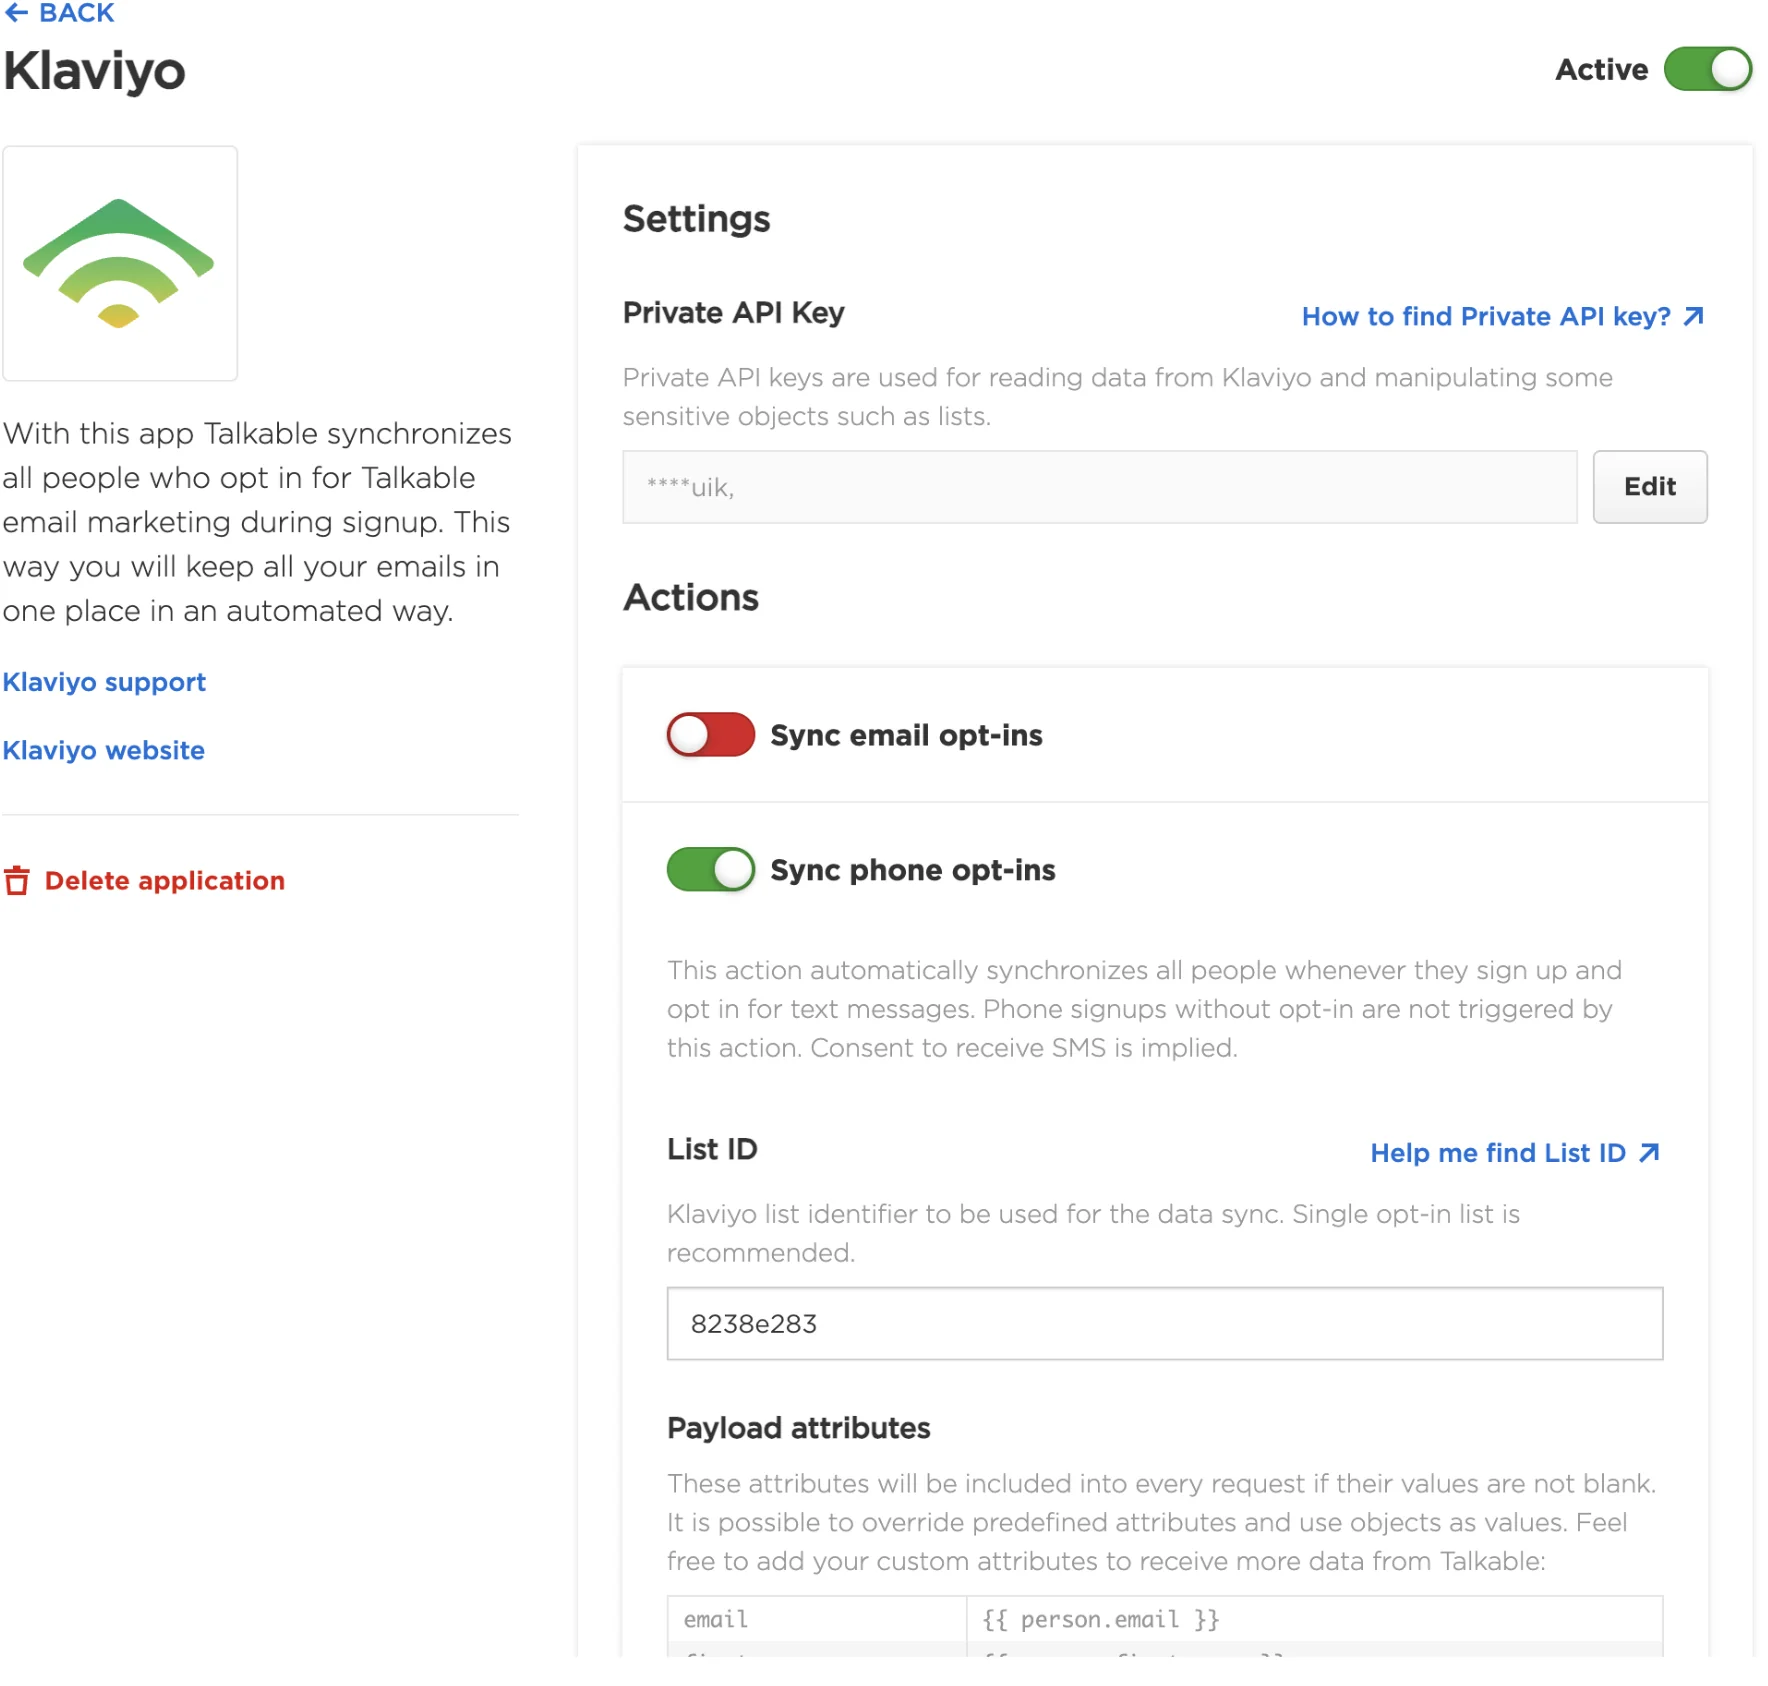The height and width of the screenshot is (1686, 1768).
Task: Enable Sync email opt-ins toggle
Action: 711,735
